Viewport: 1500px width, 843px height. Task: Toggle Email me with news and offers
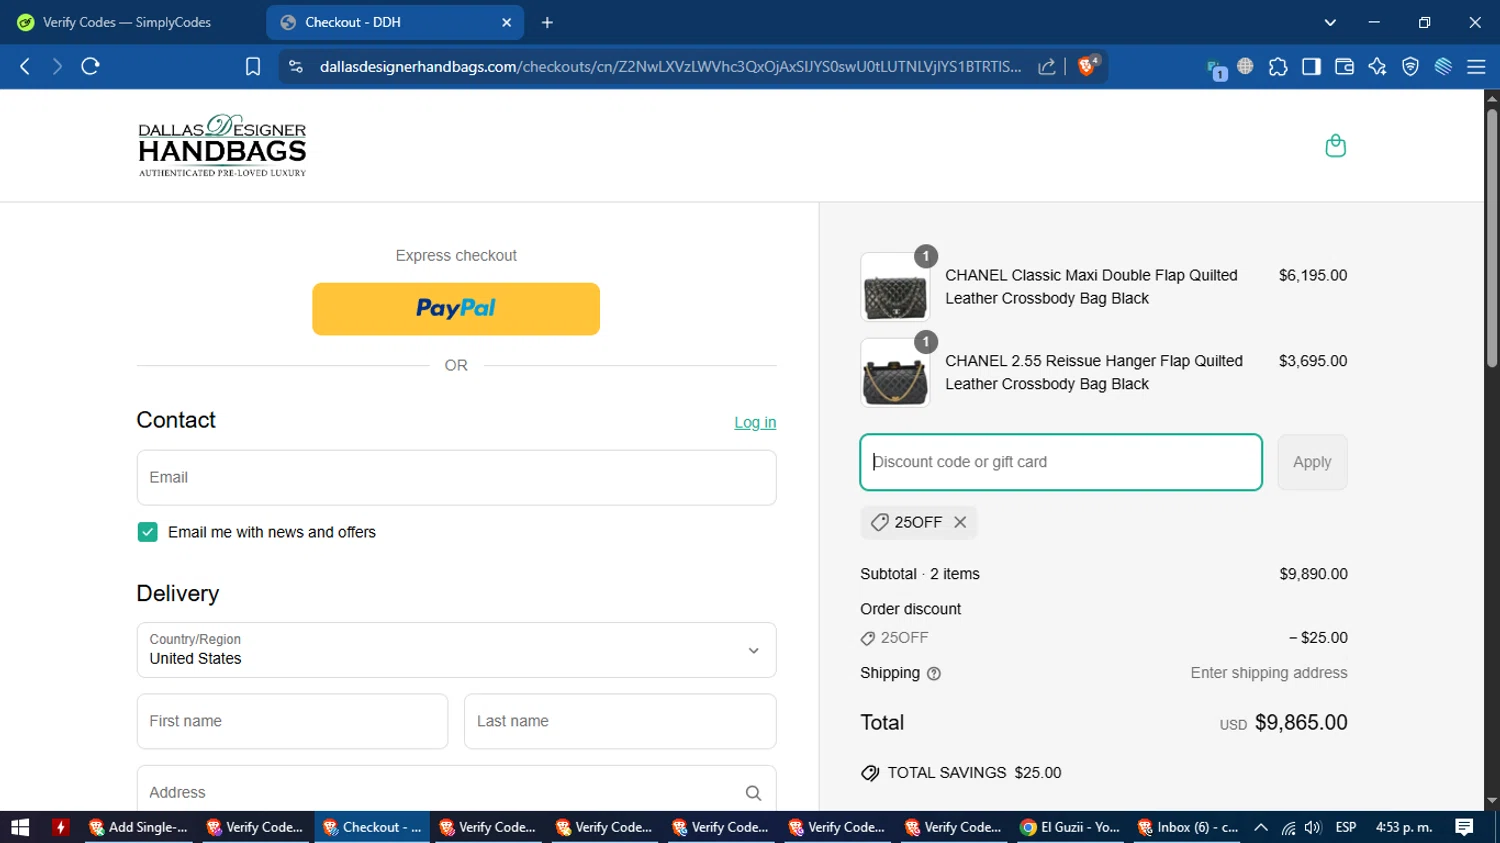(147, 532)
